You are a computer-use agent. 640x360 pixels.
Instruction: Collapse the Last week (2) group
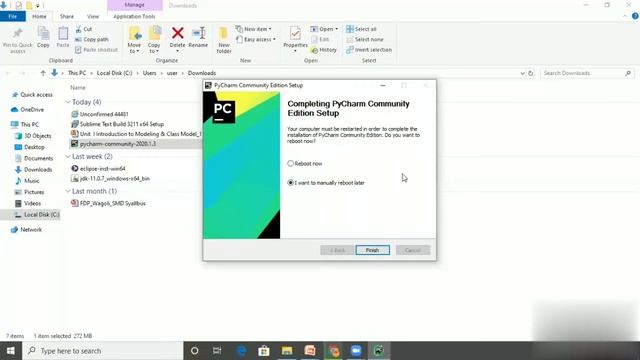[x=68, y=156]
